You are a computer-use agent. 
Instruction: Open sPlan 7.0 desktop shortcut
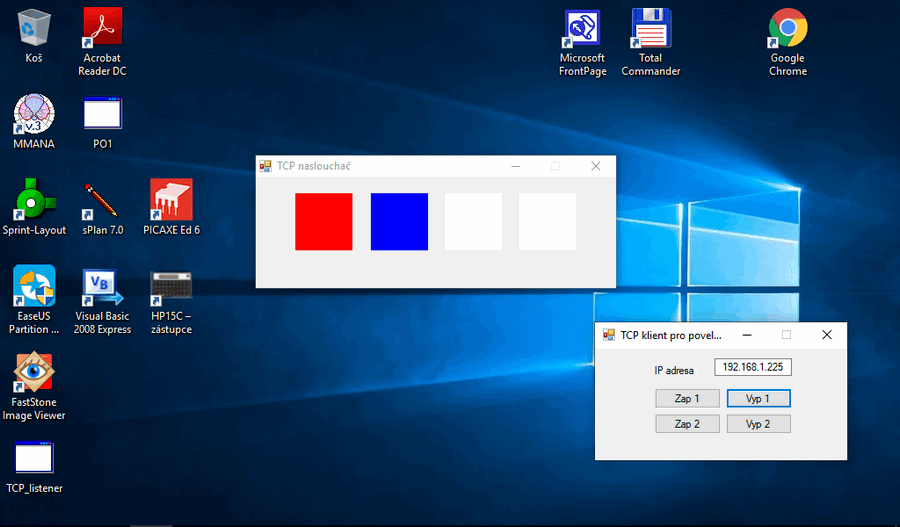[x=102, y=200]
